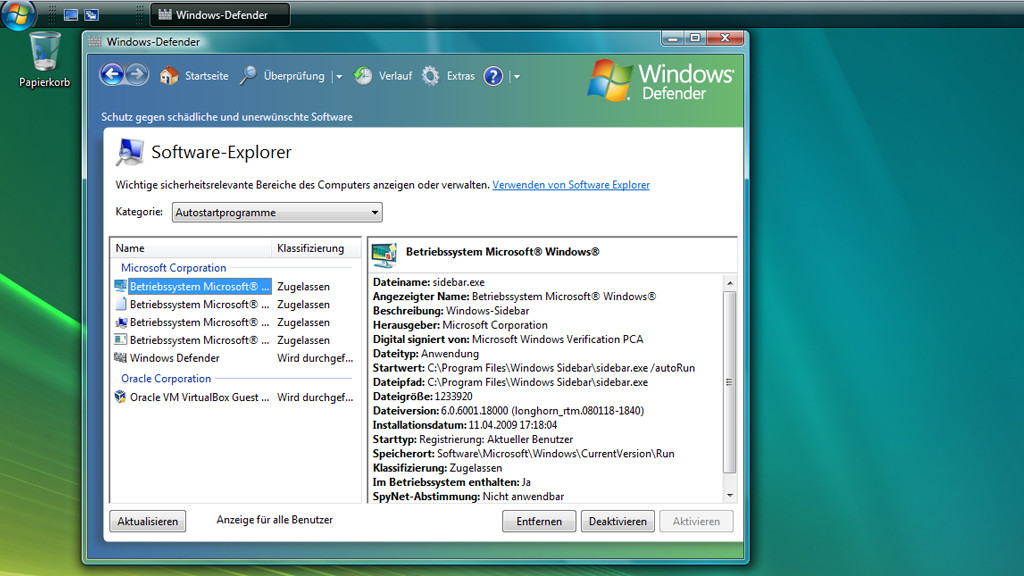The image size is (1024, 576).
Task: Click the details pane program icon
Action: pyautogui.click(x=384, y=255)
